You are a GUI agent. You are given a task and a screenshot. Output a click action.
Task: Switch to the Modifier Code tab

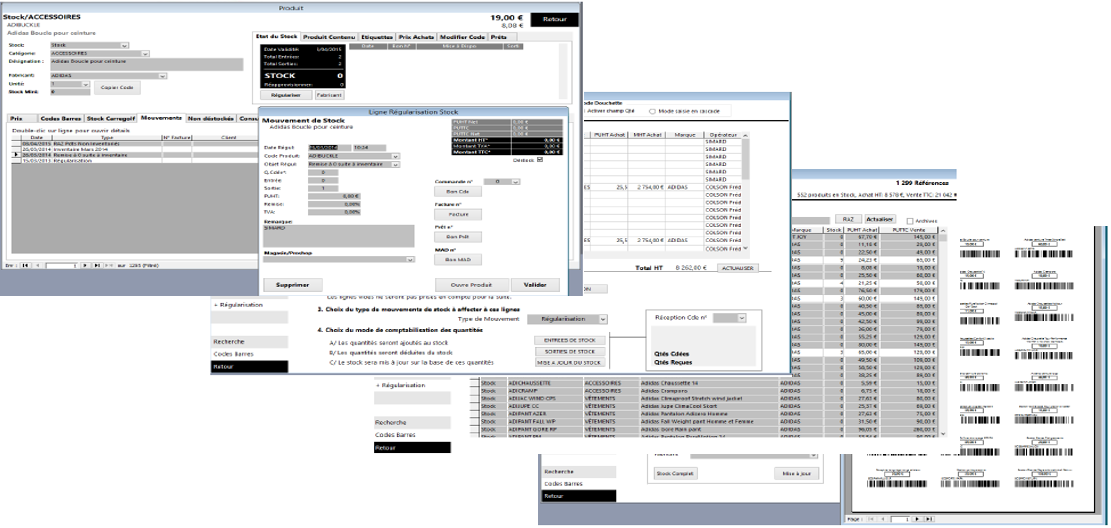click(462, 36)
